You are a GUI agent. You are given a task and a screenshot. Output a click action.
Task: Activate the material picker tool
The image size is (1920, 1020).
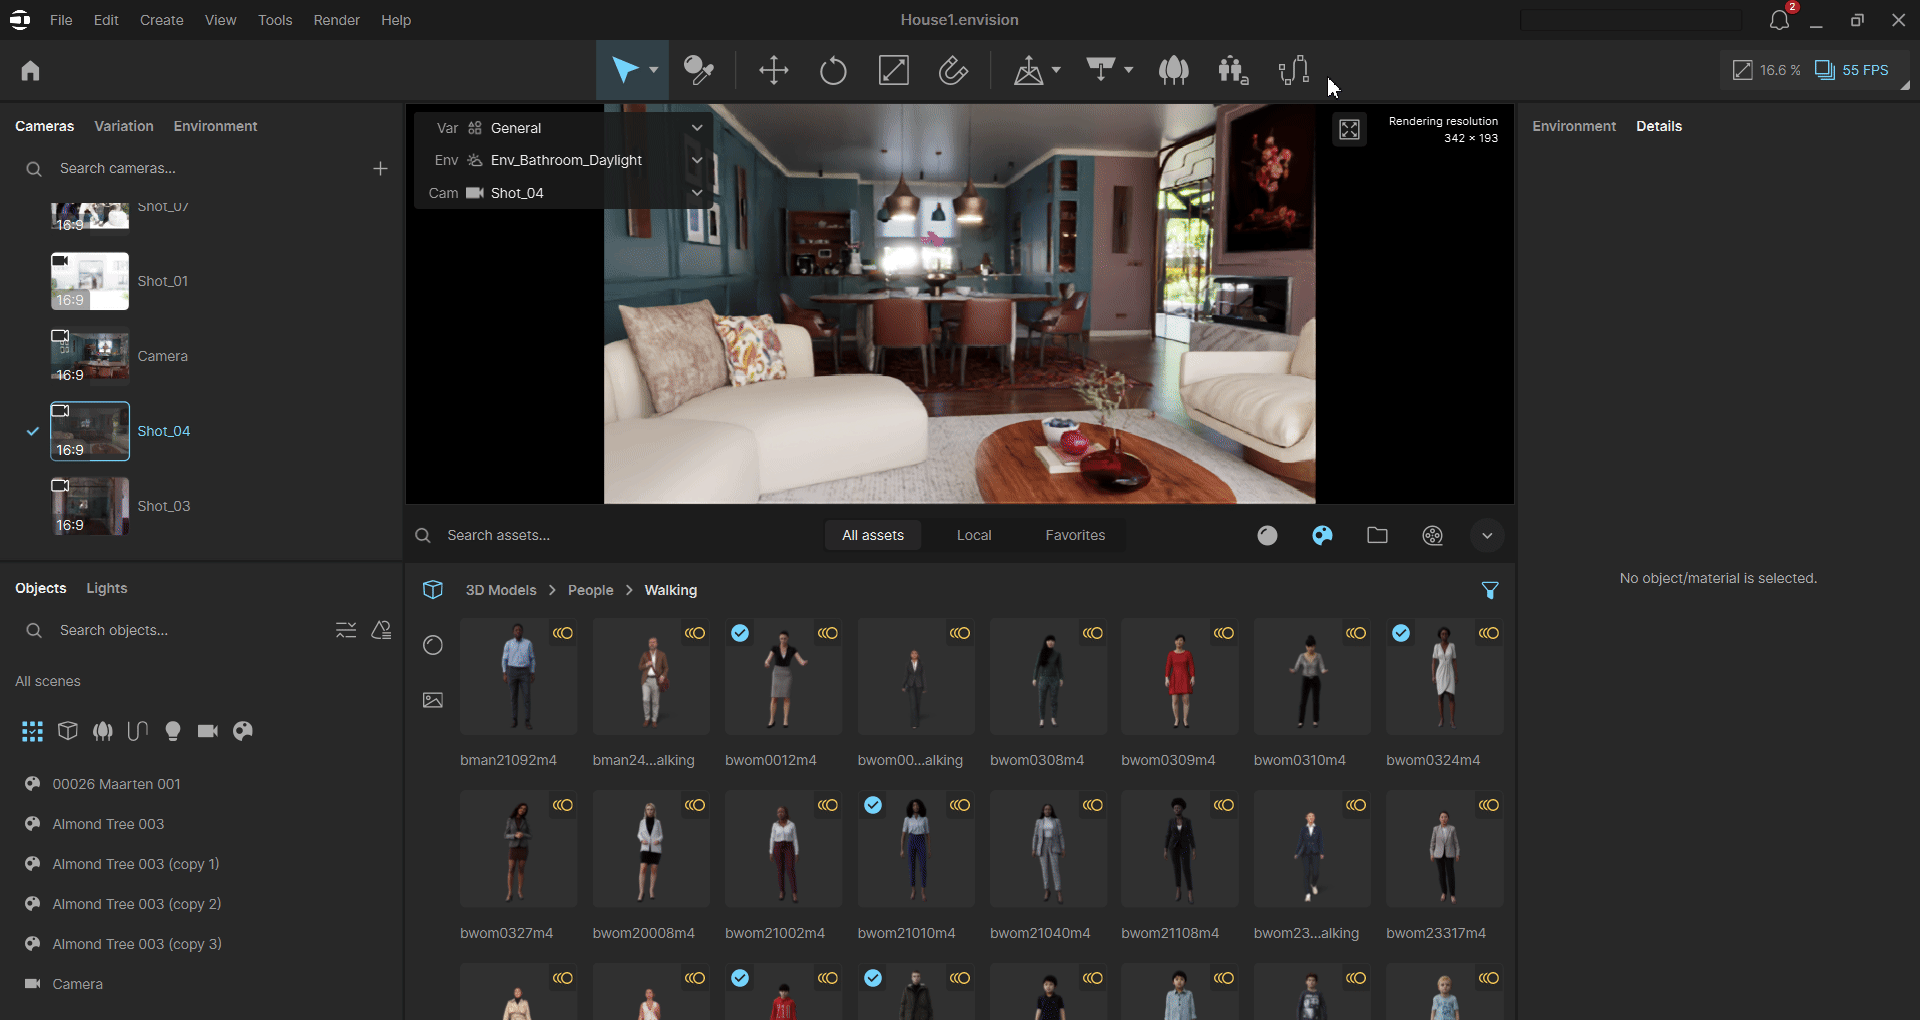coord(699,70)
